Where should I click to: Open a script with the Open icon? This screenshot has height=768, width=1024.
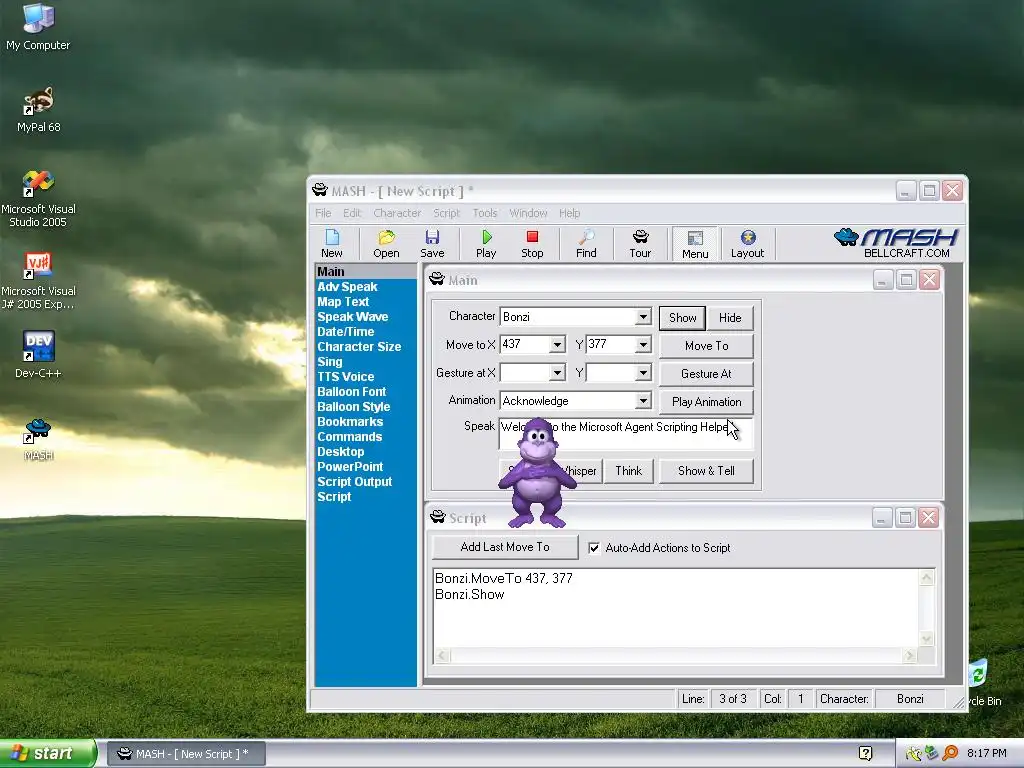[x=386, y=244]
